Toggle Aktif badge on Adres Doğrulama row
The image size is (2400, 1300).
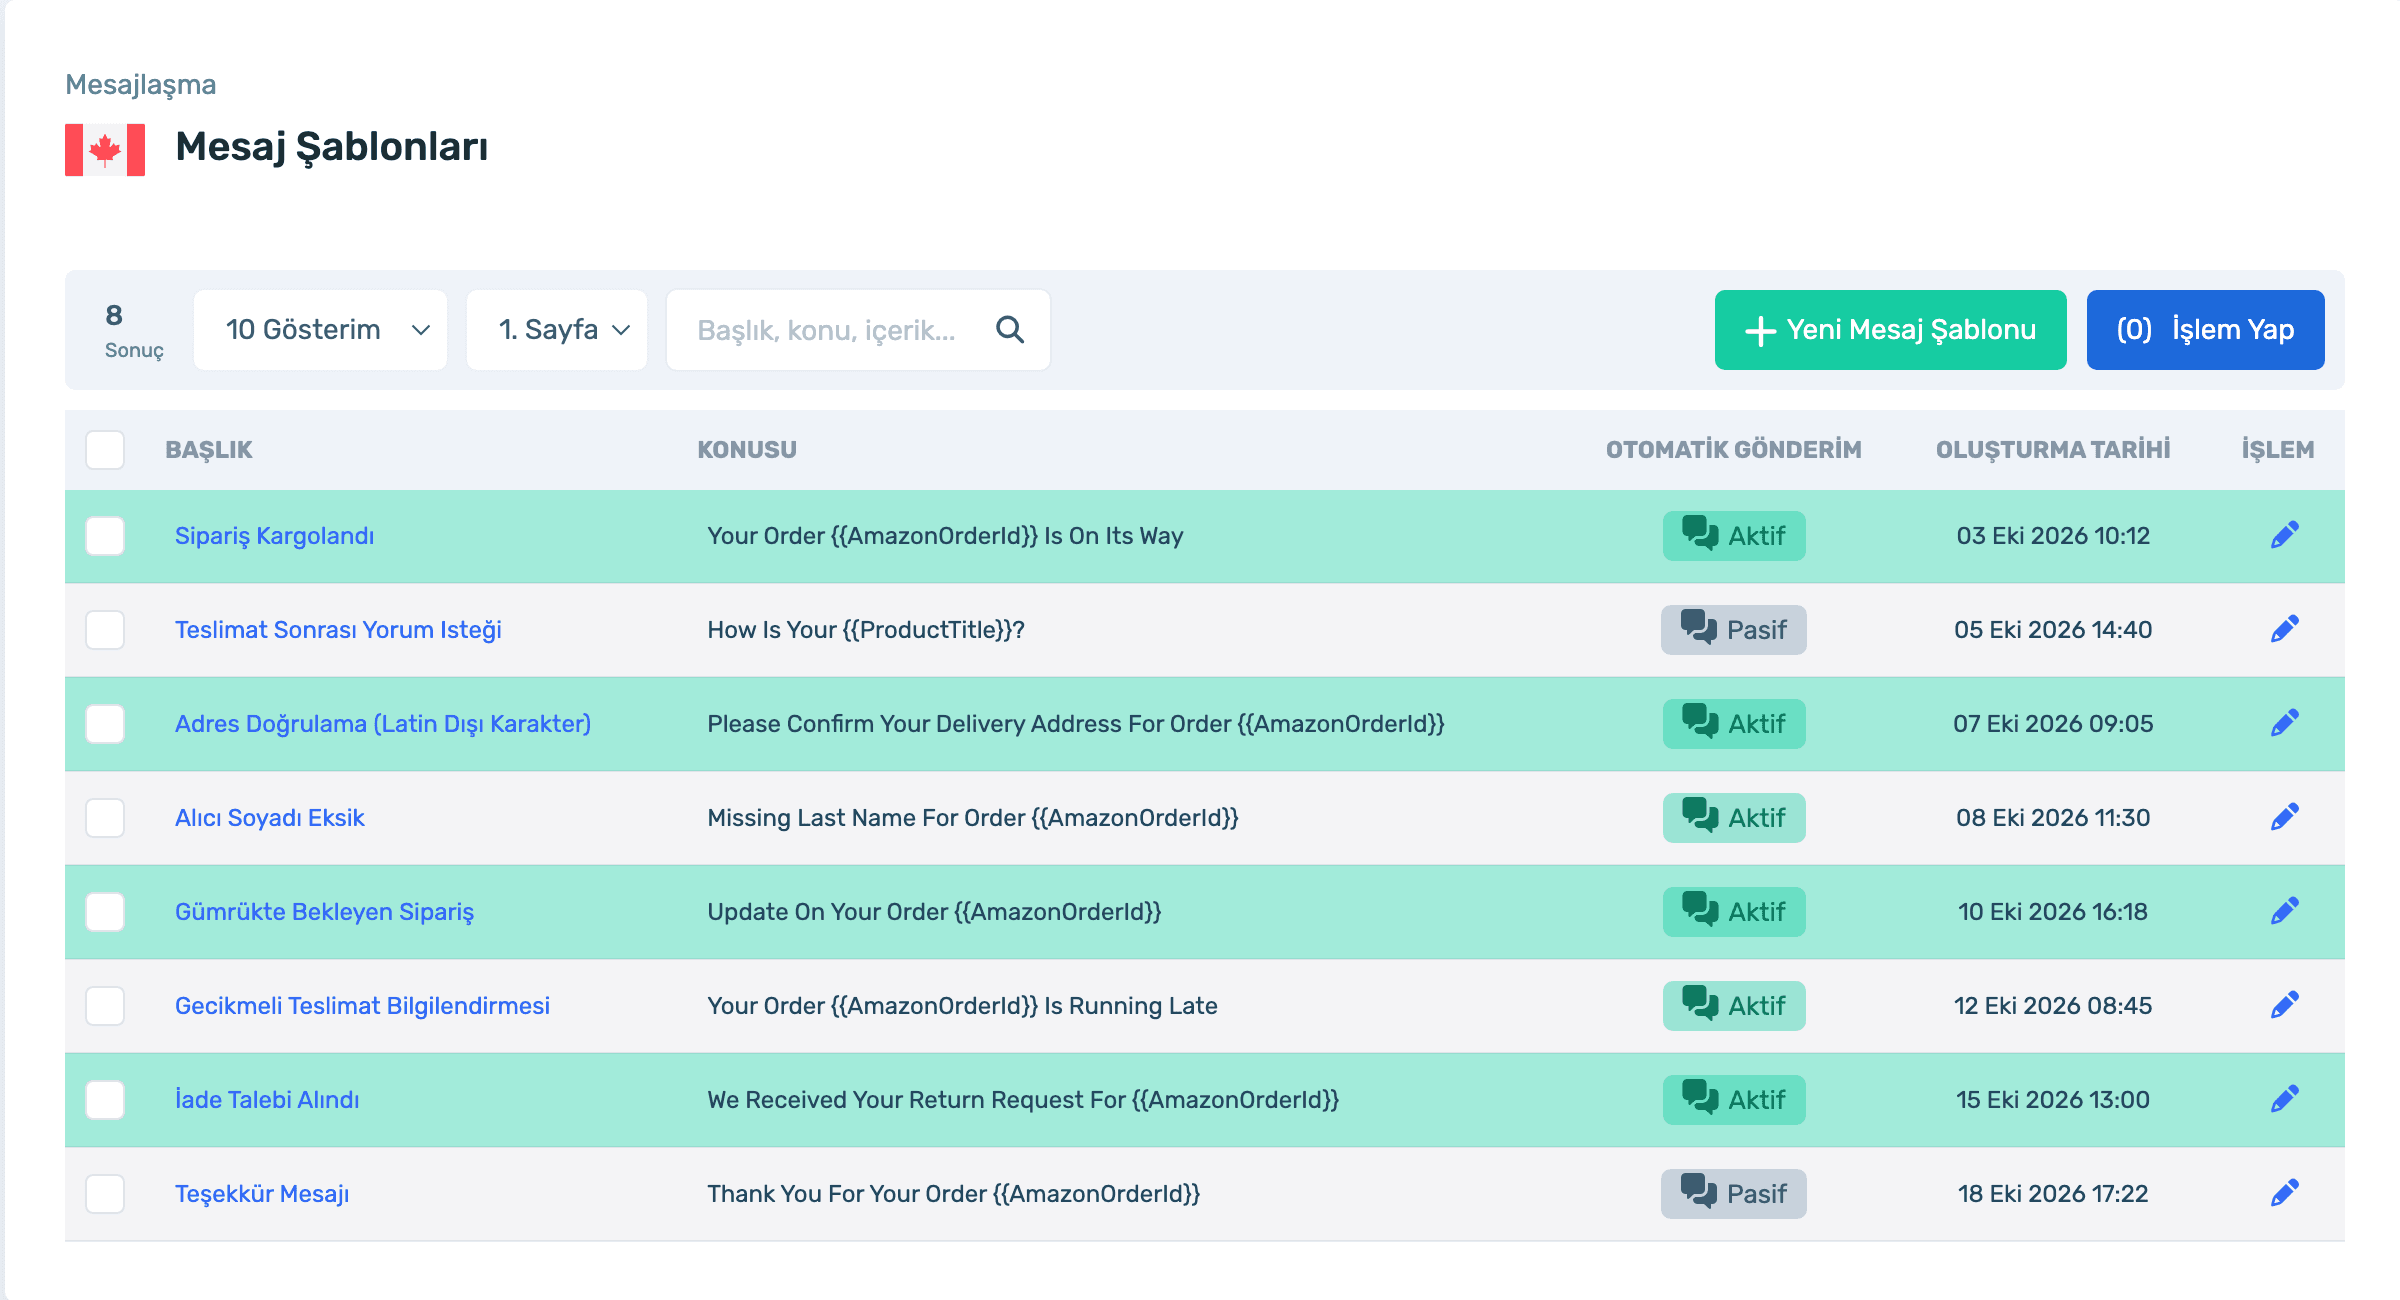click(1734, 724)
